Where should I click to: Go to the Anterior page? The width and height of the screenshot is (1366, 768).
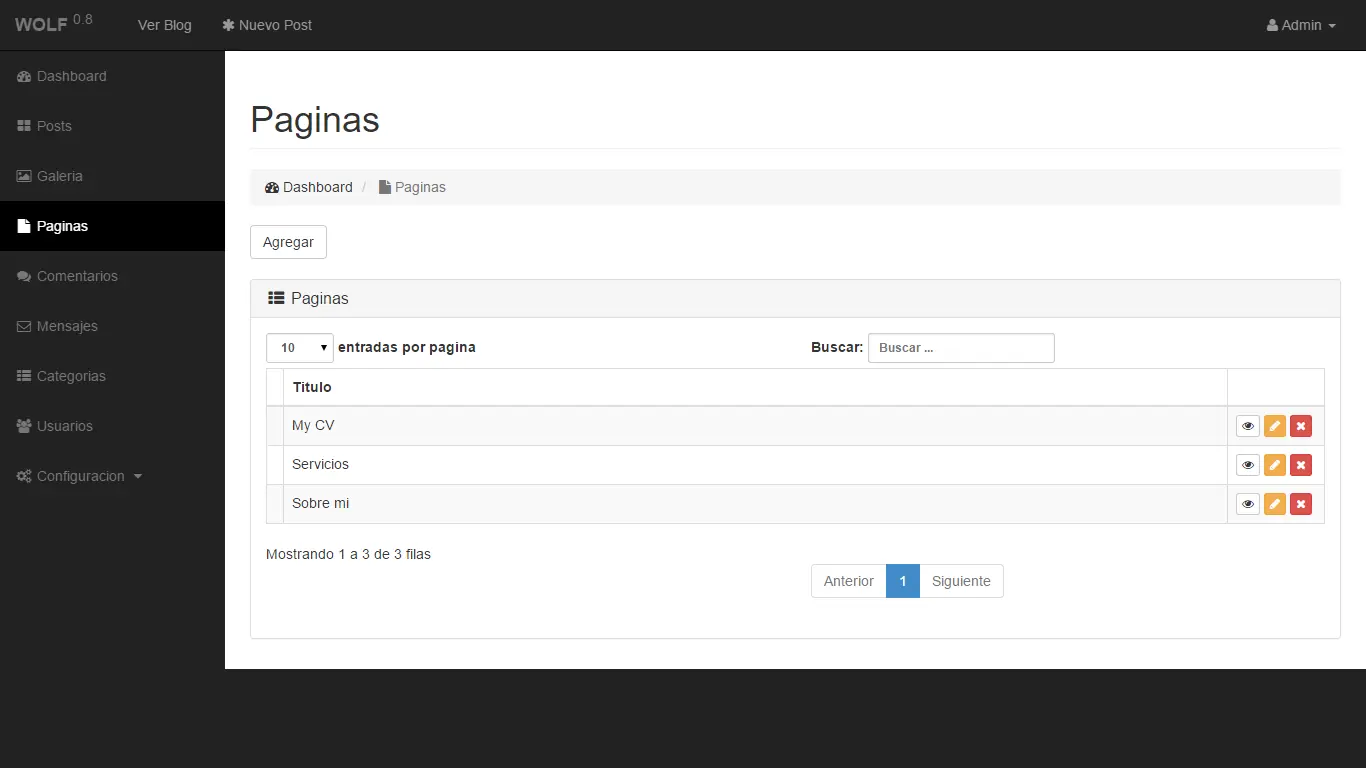pos(849,581)
